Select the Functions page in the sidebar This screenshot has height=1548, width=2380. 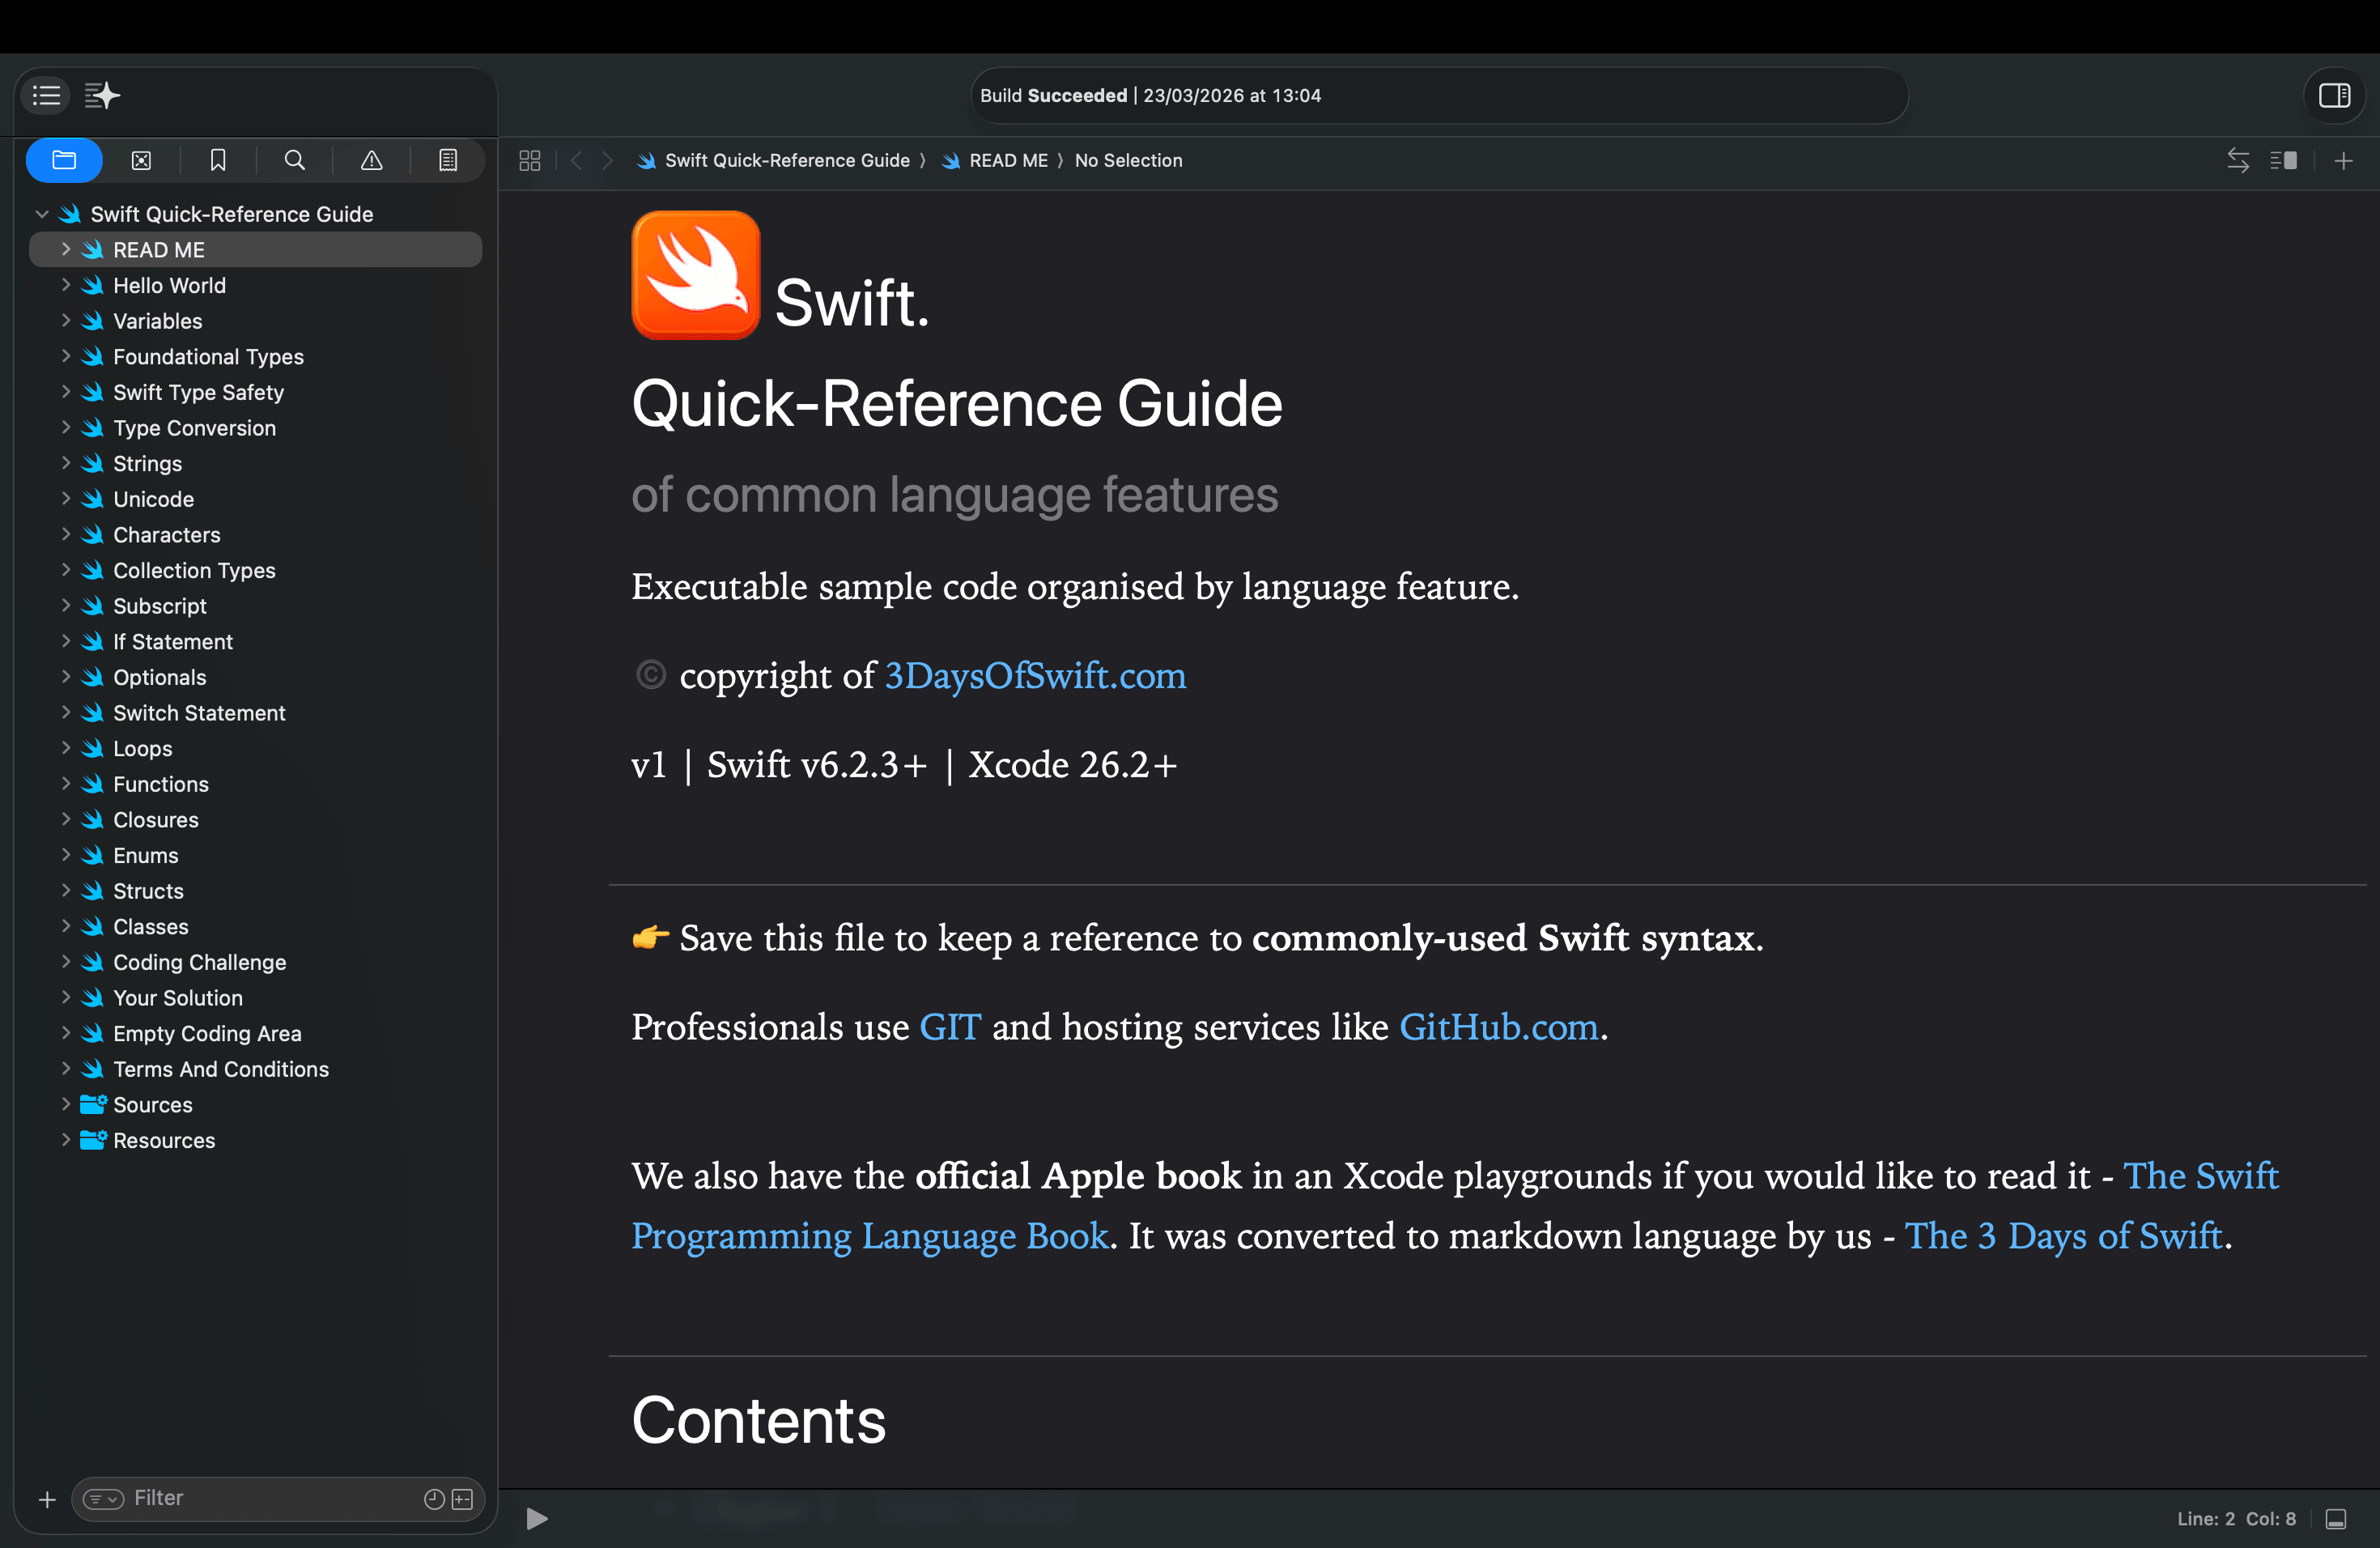(160, 784)
